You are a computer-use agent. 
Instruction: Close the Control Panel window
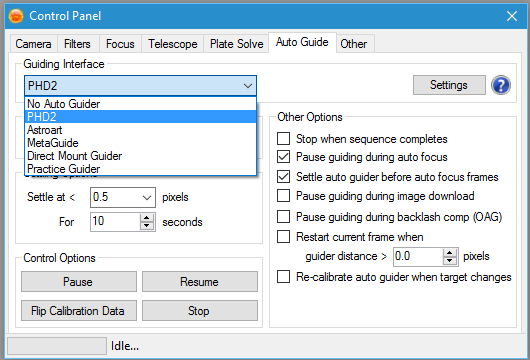coord(512,16)
